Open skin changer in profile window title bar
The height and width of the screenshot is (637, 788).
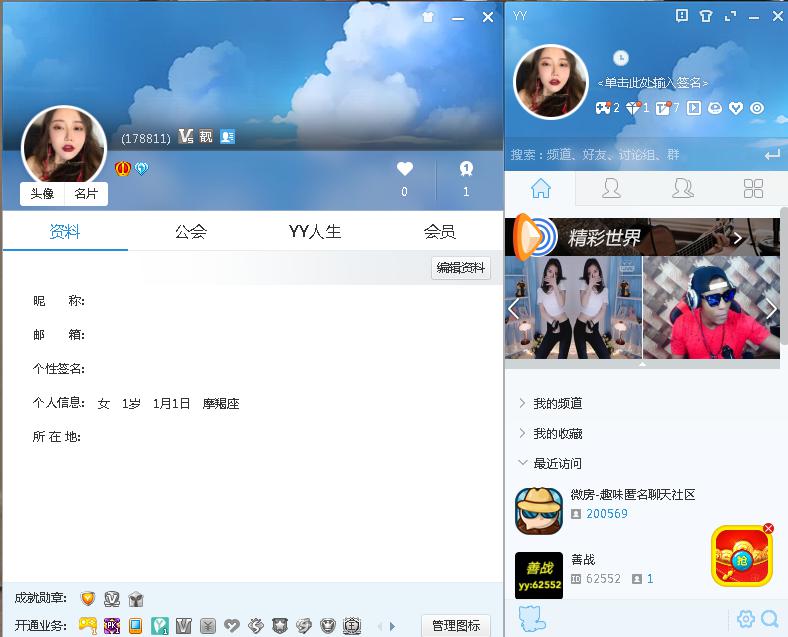(428, 17)
